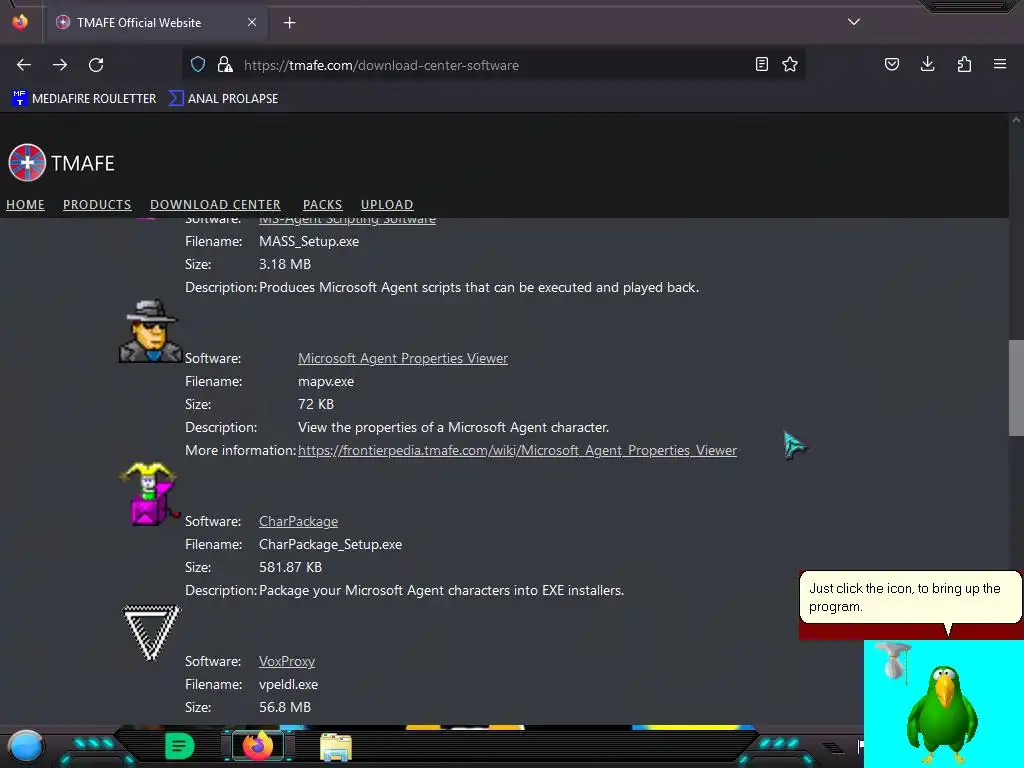
Task: Click the CharPackage_Setup.exe filename text
Action: (330, 545)
